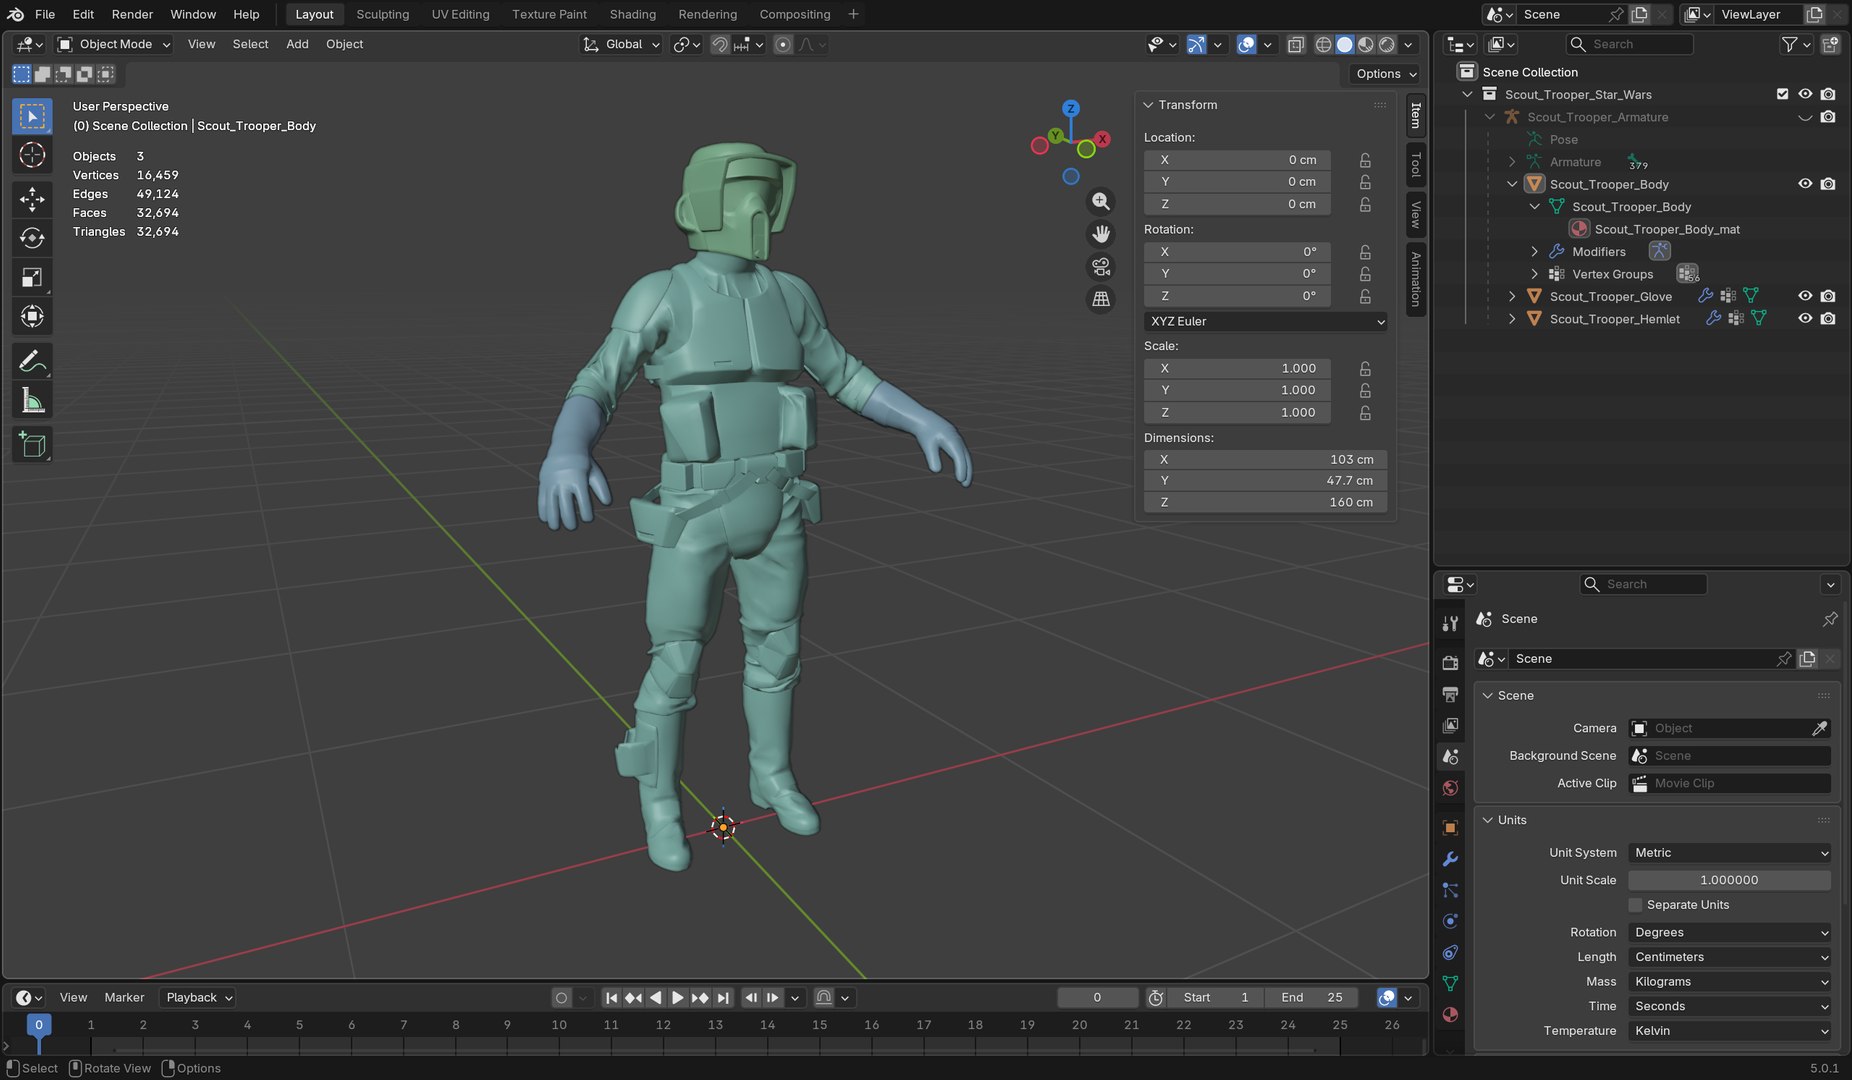Expand the Vertex Groups tree row
Image resolution: width=1852 pixels, height=1080 pixels.
(1535, 274)
